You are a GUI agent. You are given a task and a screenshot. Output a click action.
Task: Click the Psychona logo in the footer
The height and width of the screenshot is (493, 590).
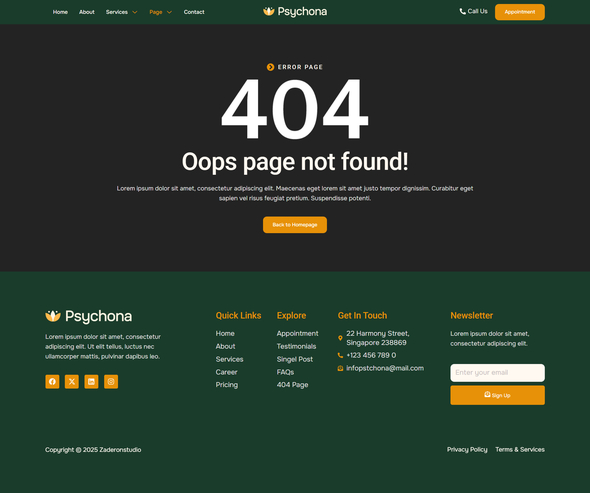coord(88,316)
